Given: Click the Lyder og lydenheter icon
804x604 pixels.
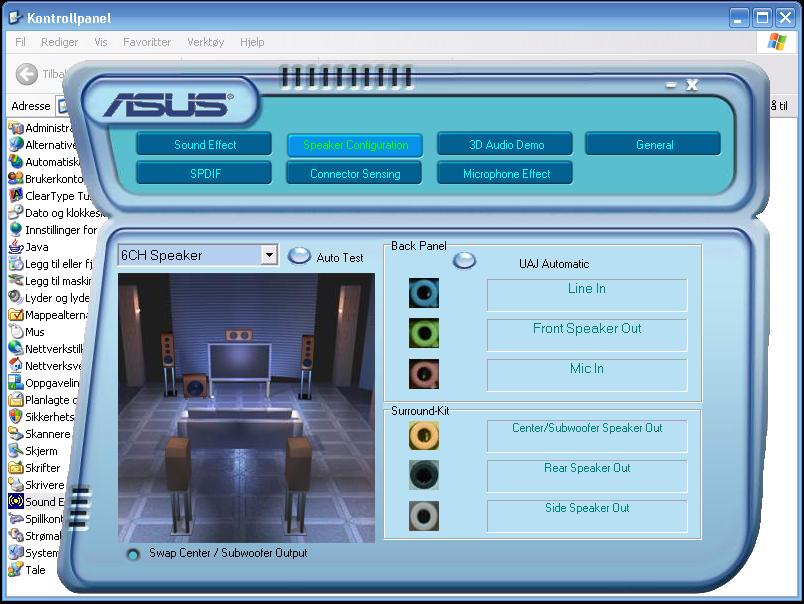Looking at the screenshot, I should 16,297.
